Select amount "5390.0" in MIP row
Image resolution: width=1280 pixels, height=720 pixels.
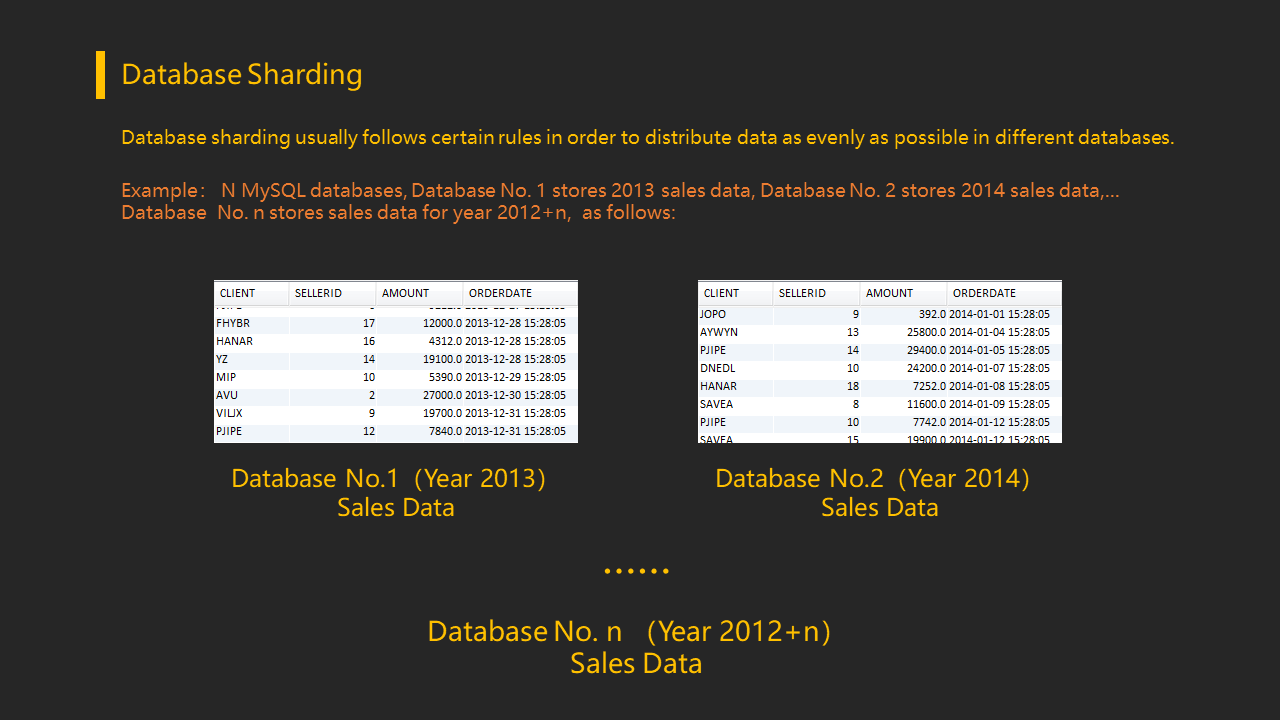(x=443, y=377)
